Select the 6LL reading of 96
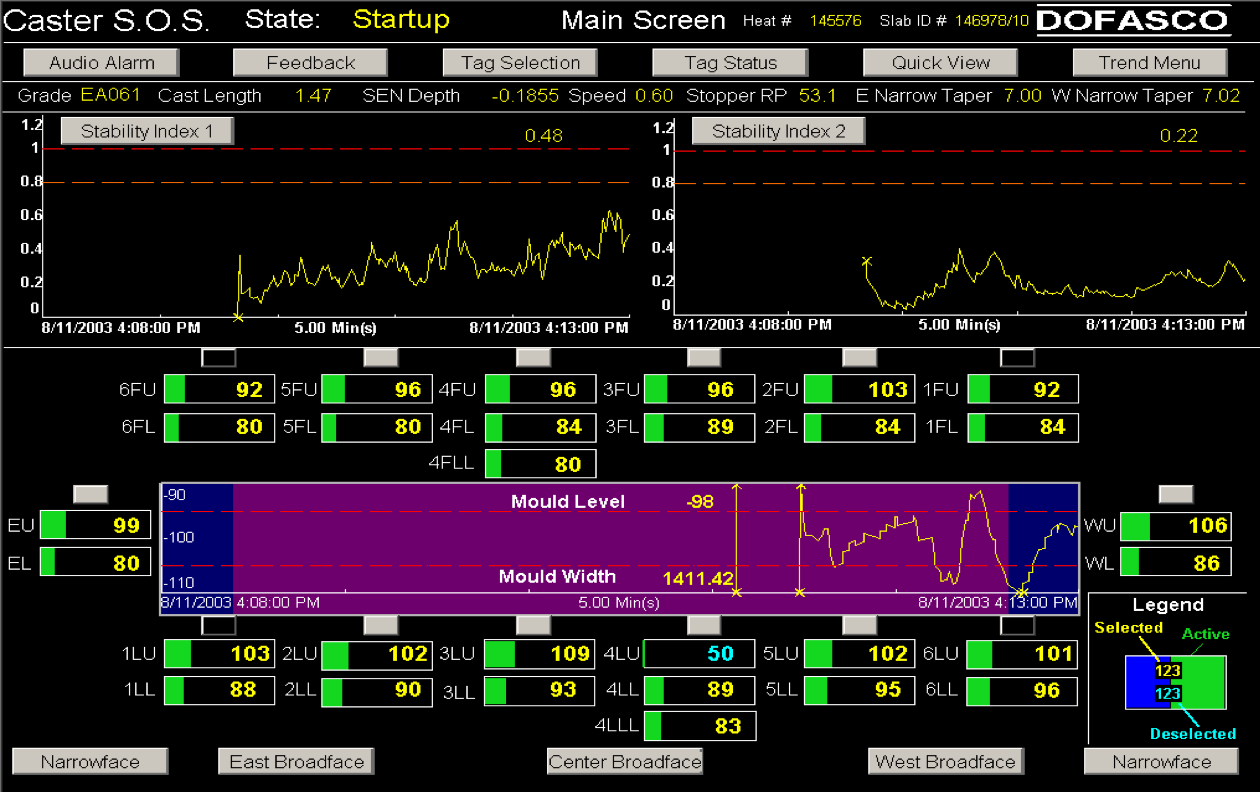1260x792 pixels. click(1021, 691)
